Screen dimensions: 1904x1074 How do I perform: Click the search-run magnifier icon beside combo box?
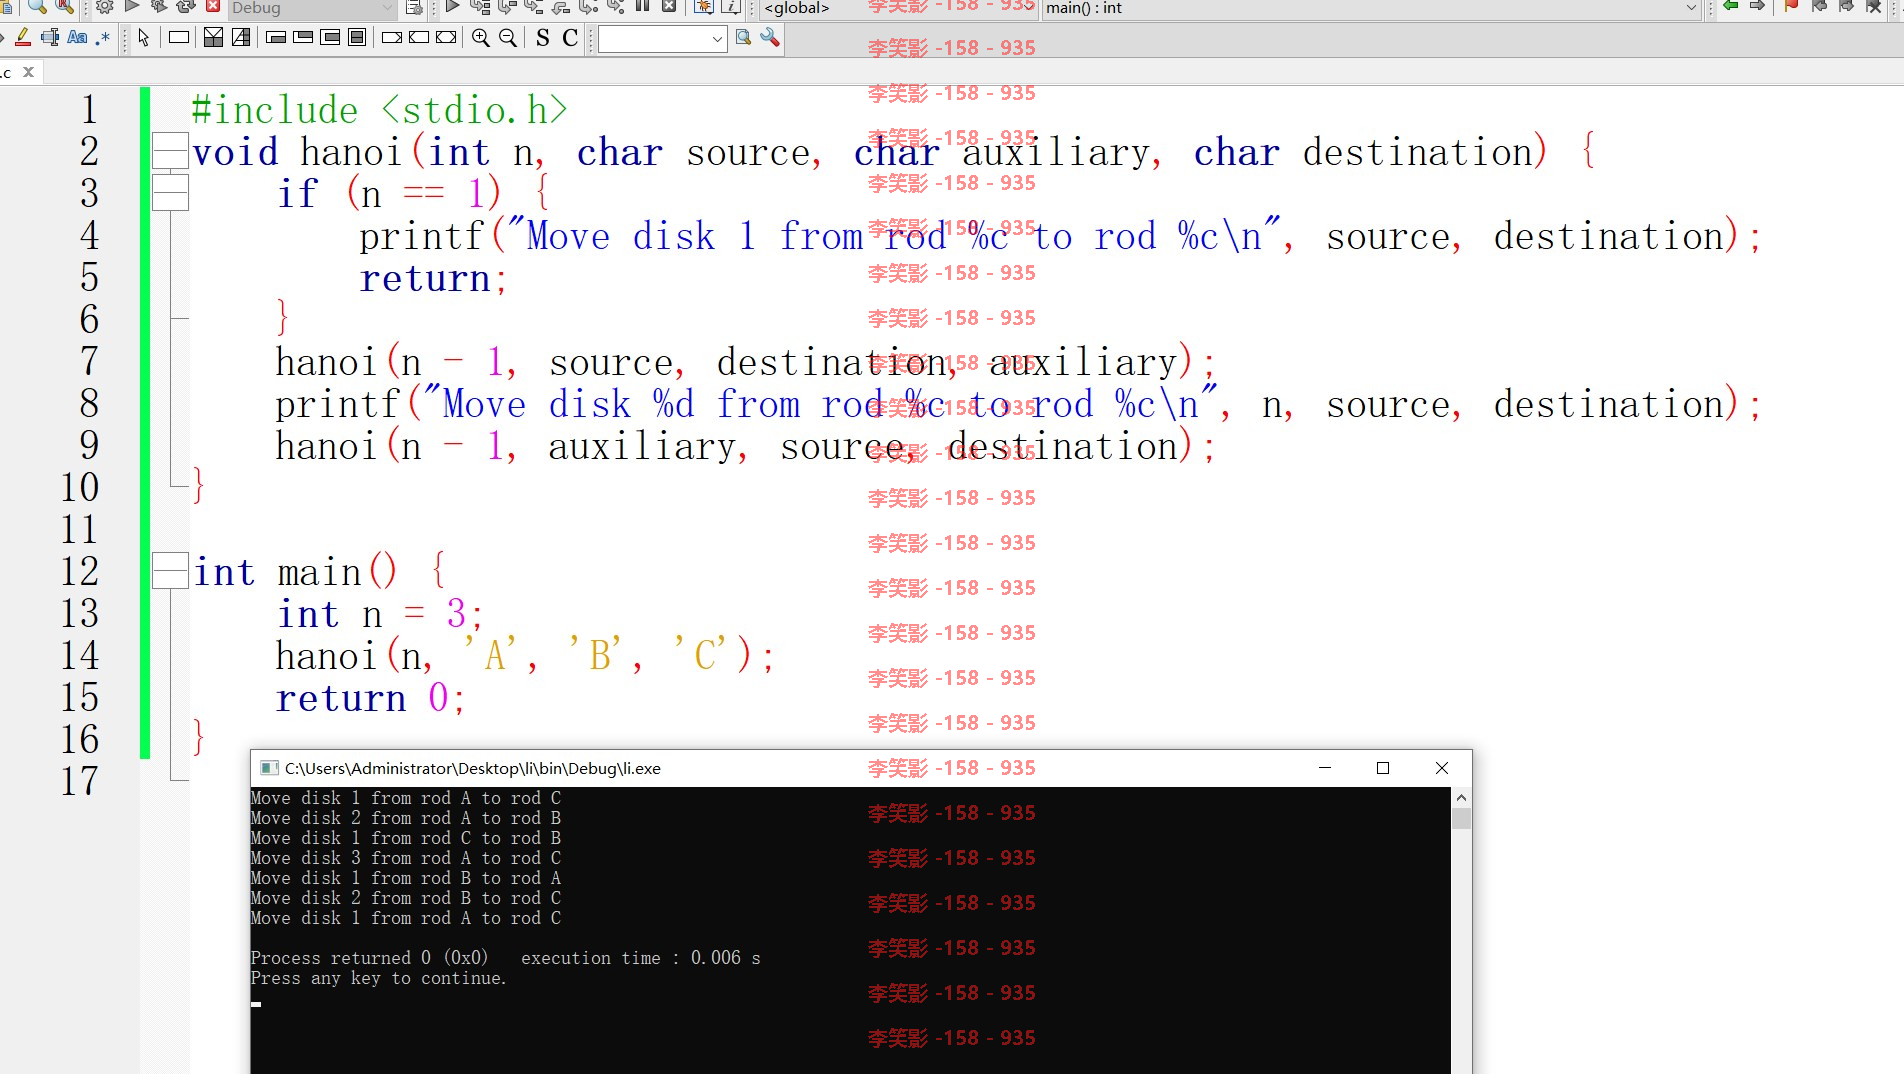pos(743,38)
